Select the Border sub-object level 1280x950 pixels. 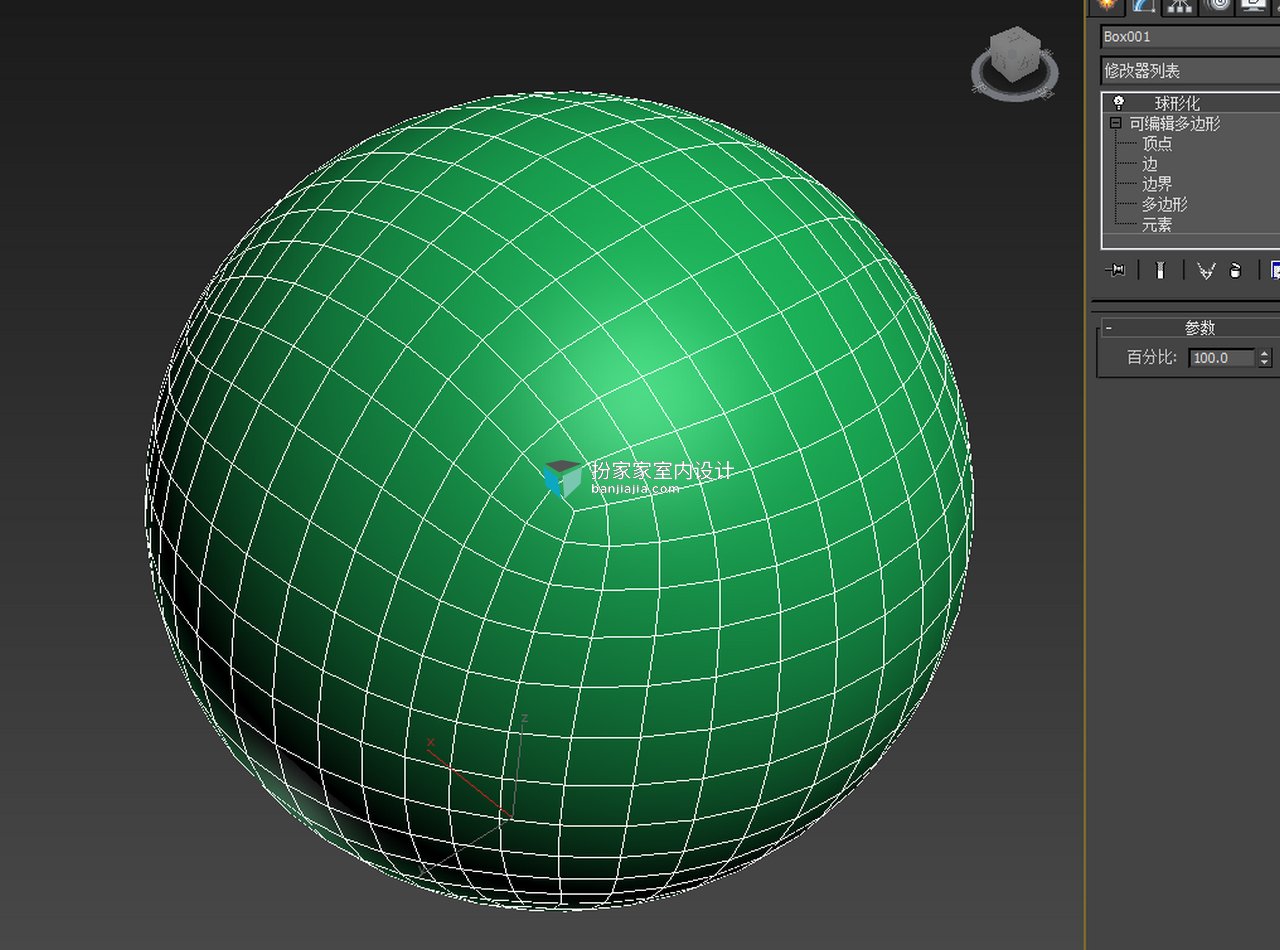tap(1157, 184)
